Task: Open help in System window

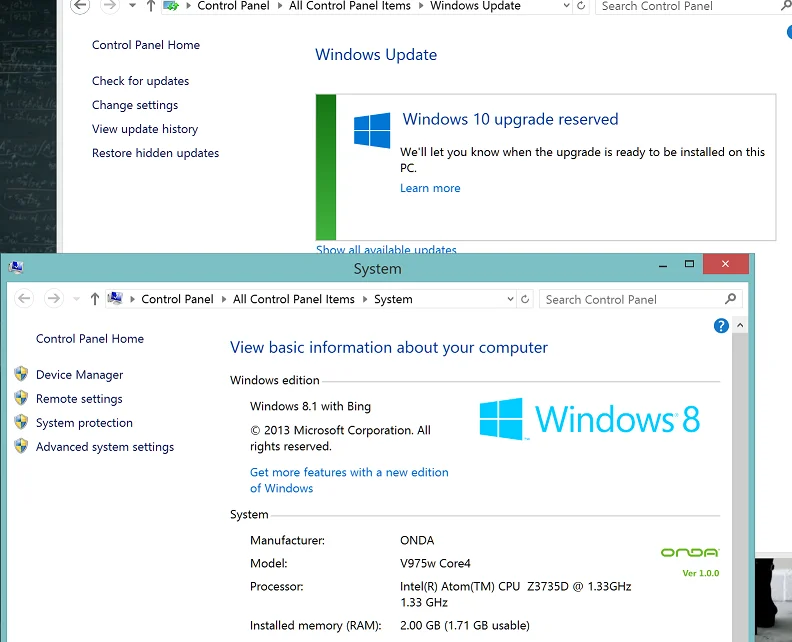Action: click(721, 326)
